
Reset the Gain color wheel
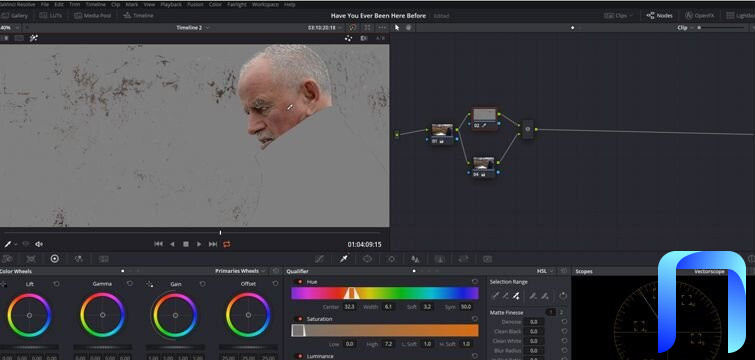[x=202, y=284]
